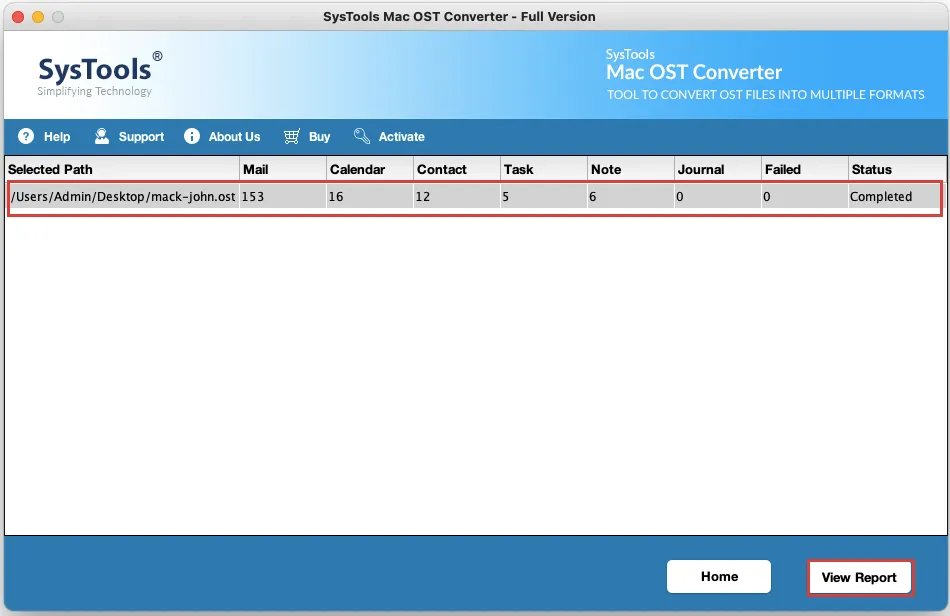The image size is (950, 616).
Task: Click the Contact count 12 cell
Action: point(457,197)
